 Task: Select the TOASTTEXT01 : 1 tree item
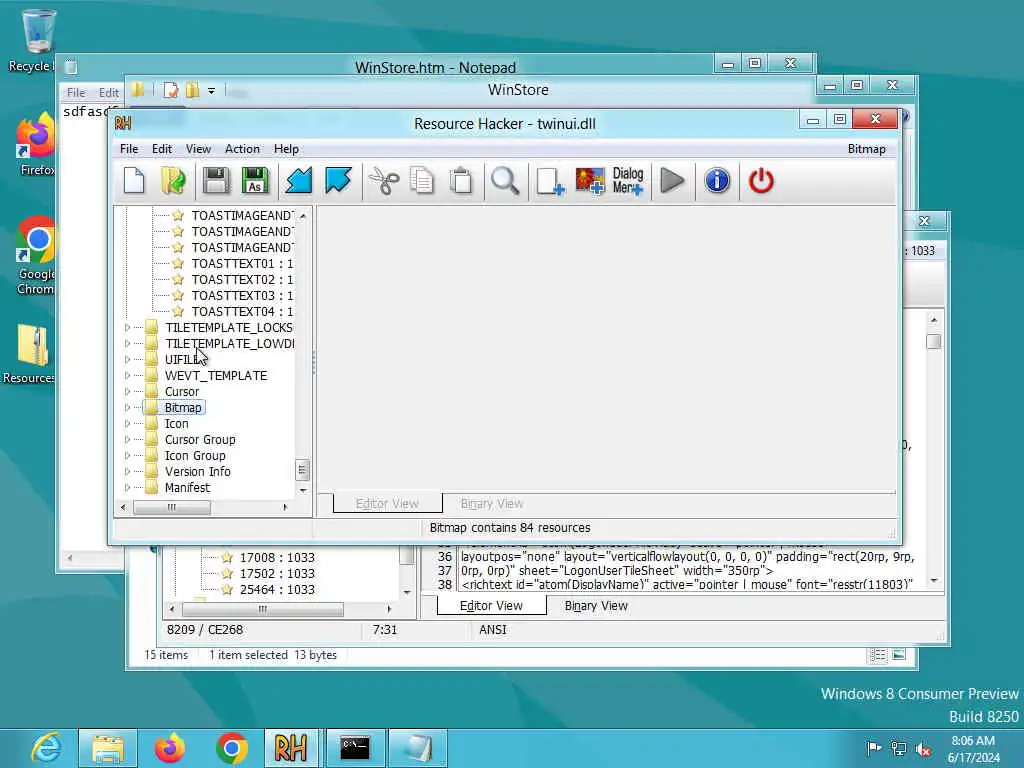pyautogui.click(x=242, y=263)
